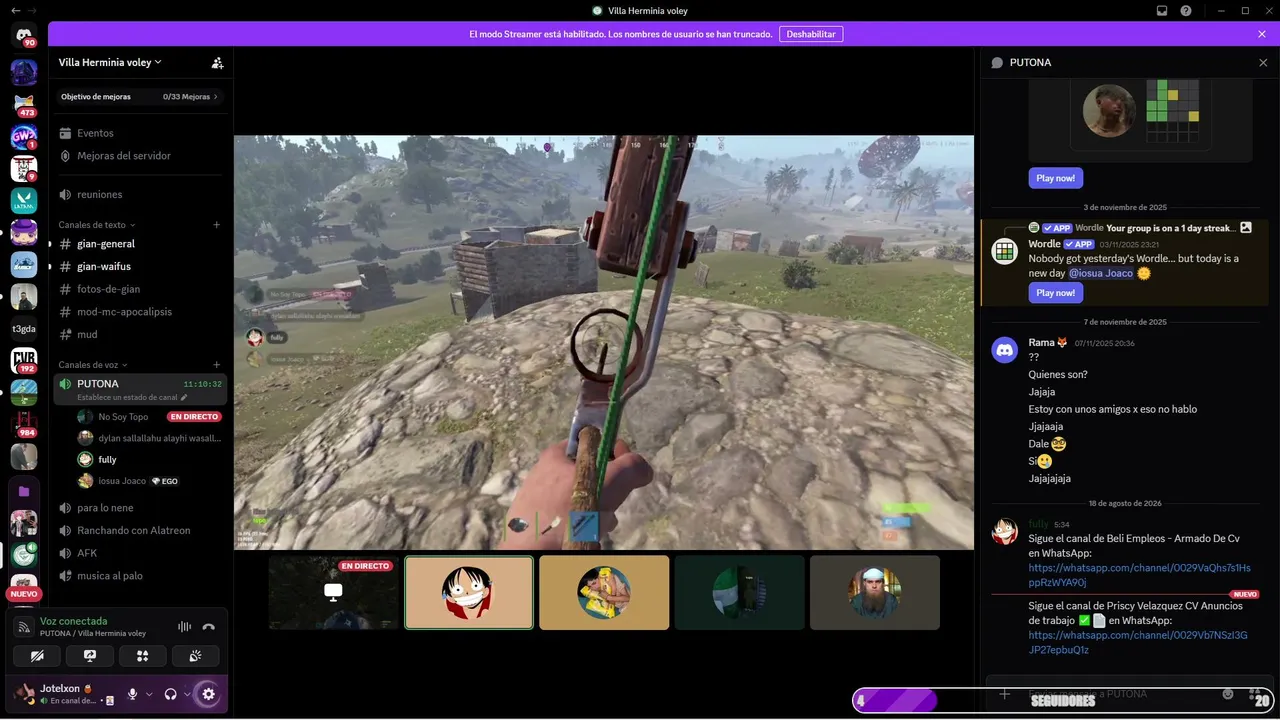1280x720 pixels.
Task: Open the Valorant LATAM server icon
Action: click(x=24, y=201)
